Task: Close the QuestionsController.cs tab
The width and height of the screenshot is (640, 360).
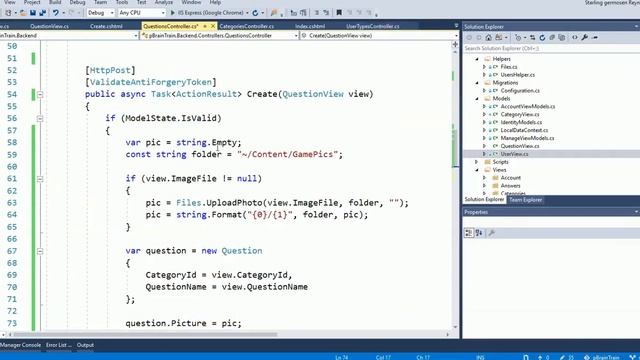Action: pyautogui.click(x=213, y=26)
